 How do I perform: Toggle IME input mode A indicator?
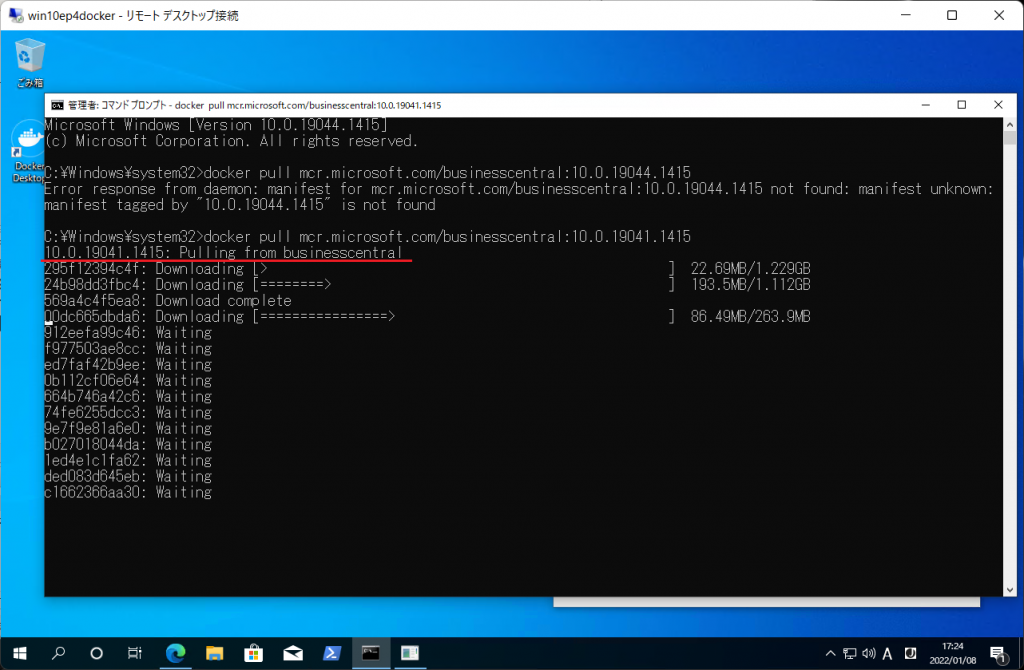click(x=888, y=654)
